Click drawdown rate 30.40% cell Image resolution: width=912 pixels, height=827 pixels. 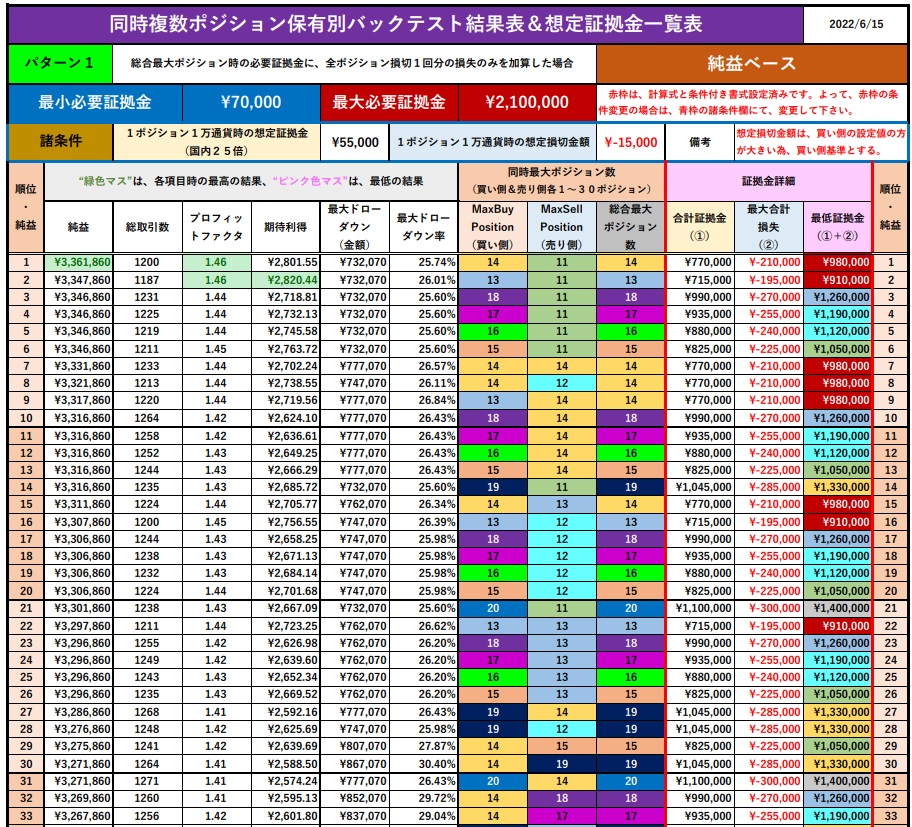click(x=424, y=764)
